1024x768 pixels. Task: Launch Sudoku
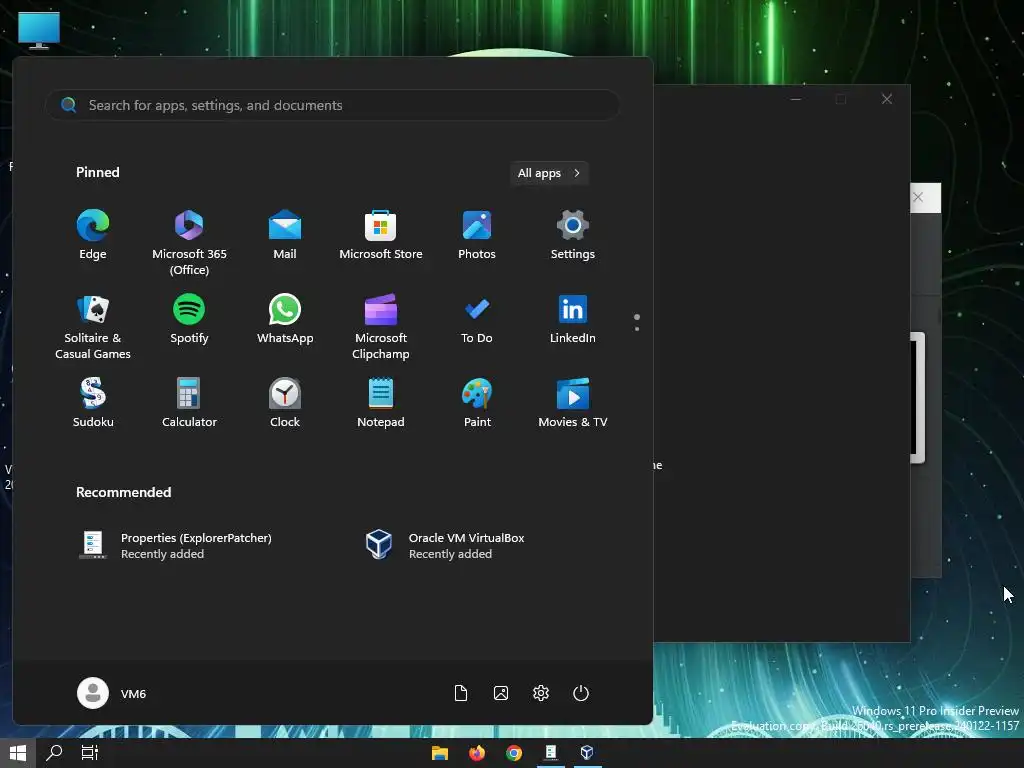93,403
